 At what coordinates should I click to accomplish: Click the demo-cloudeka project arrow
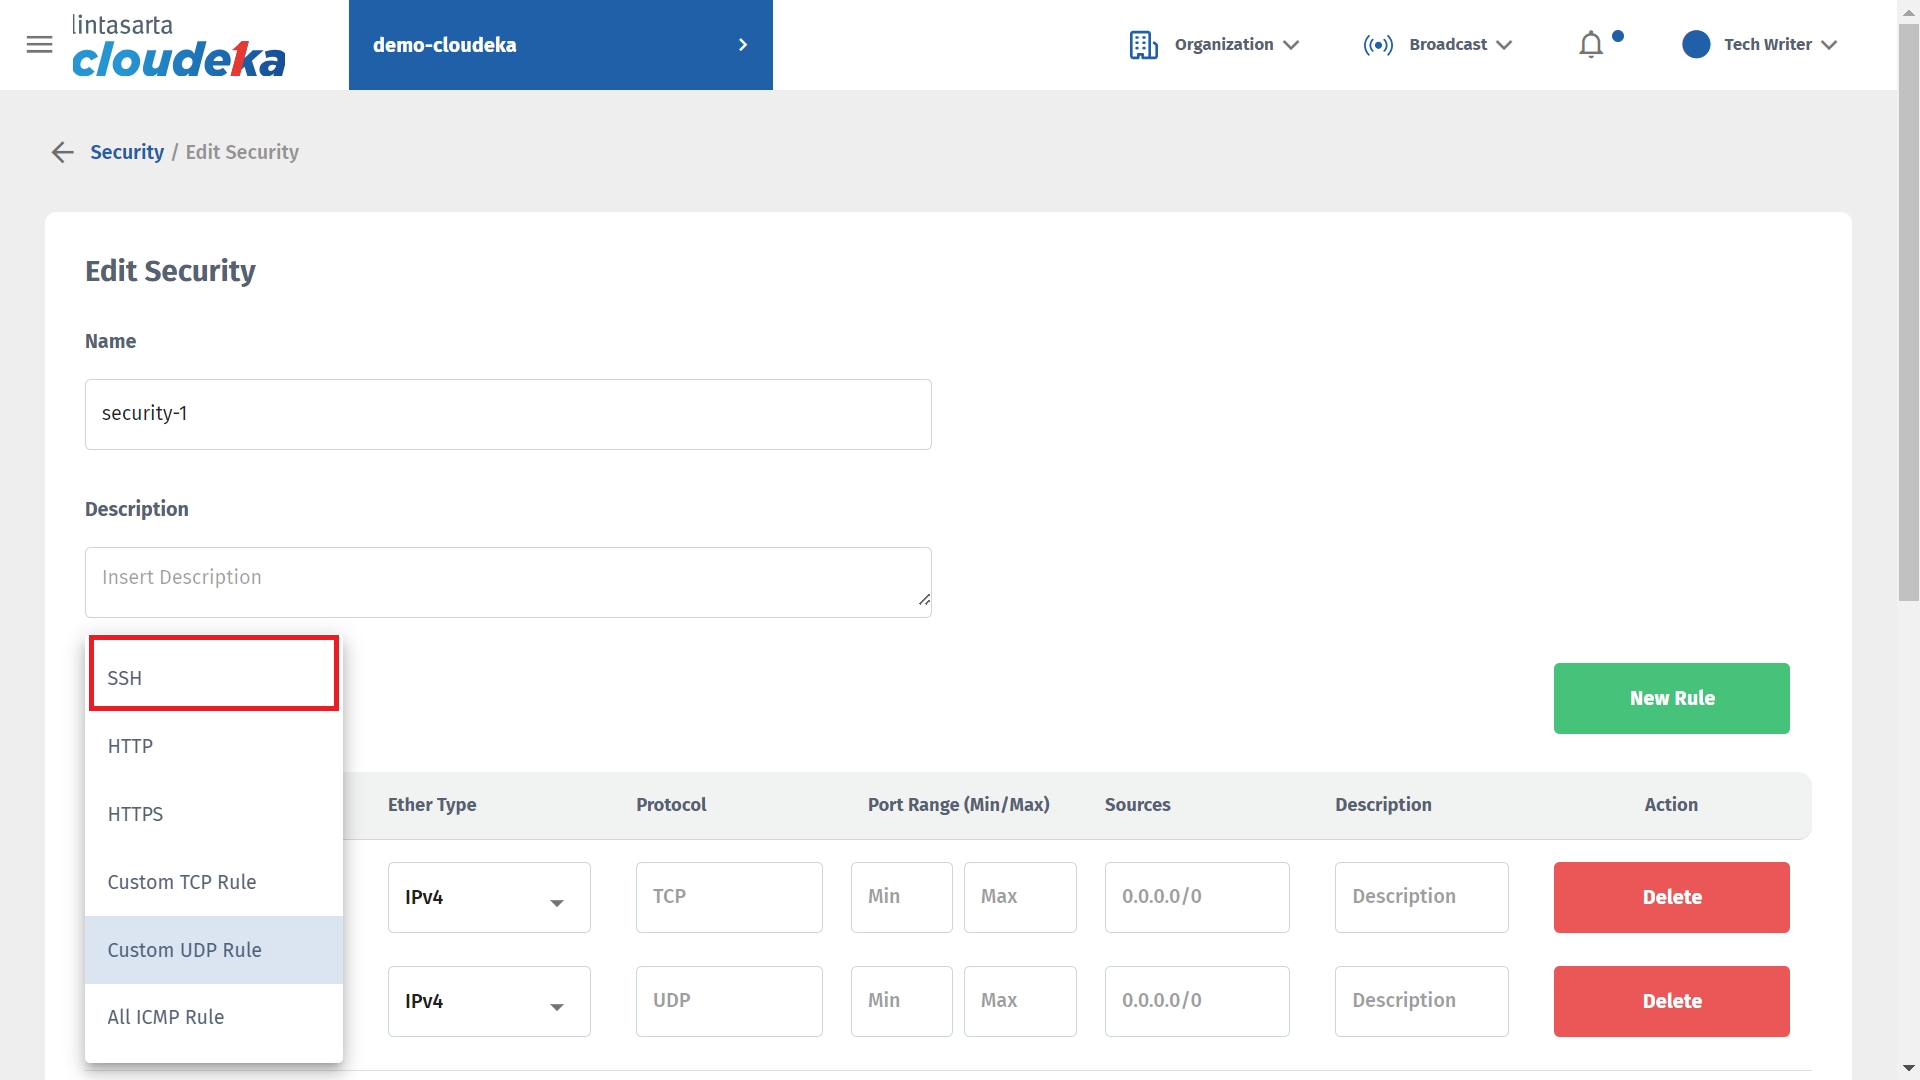[743, 45]
